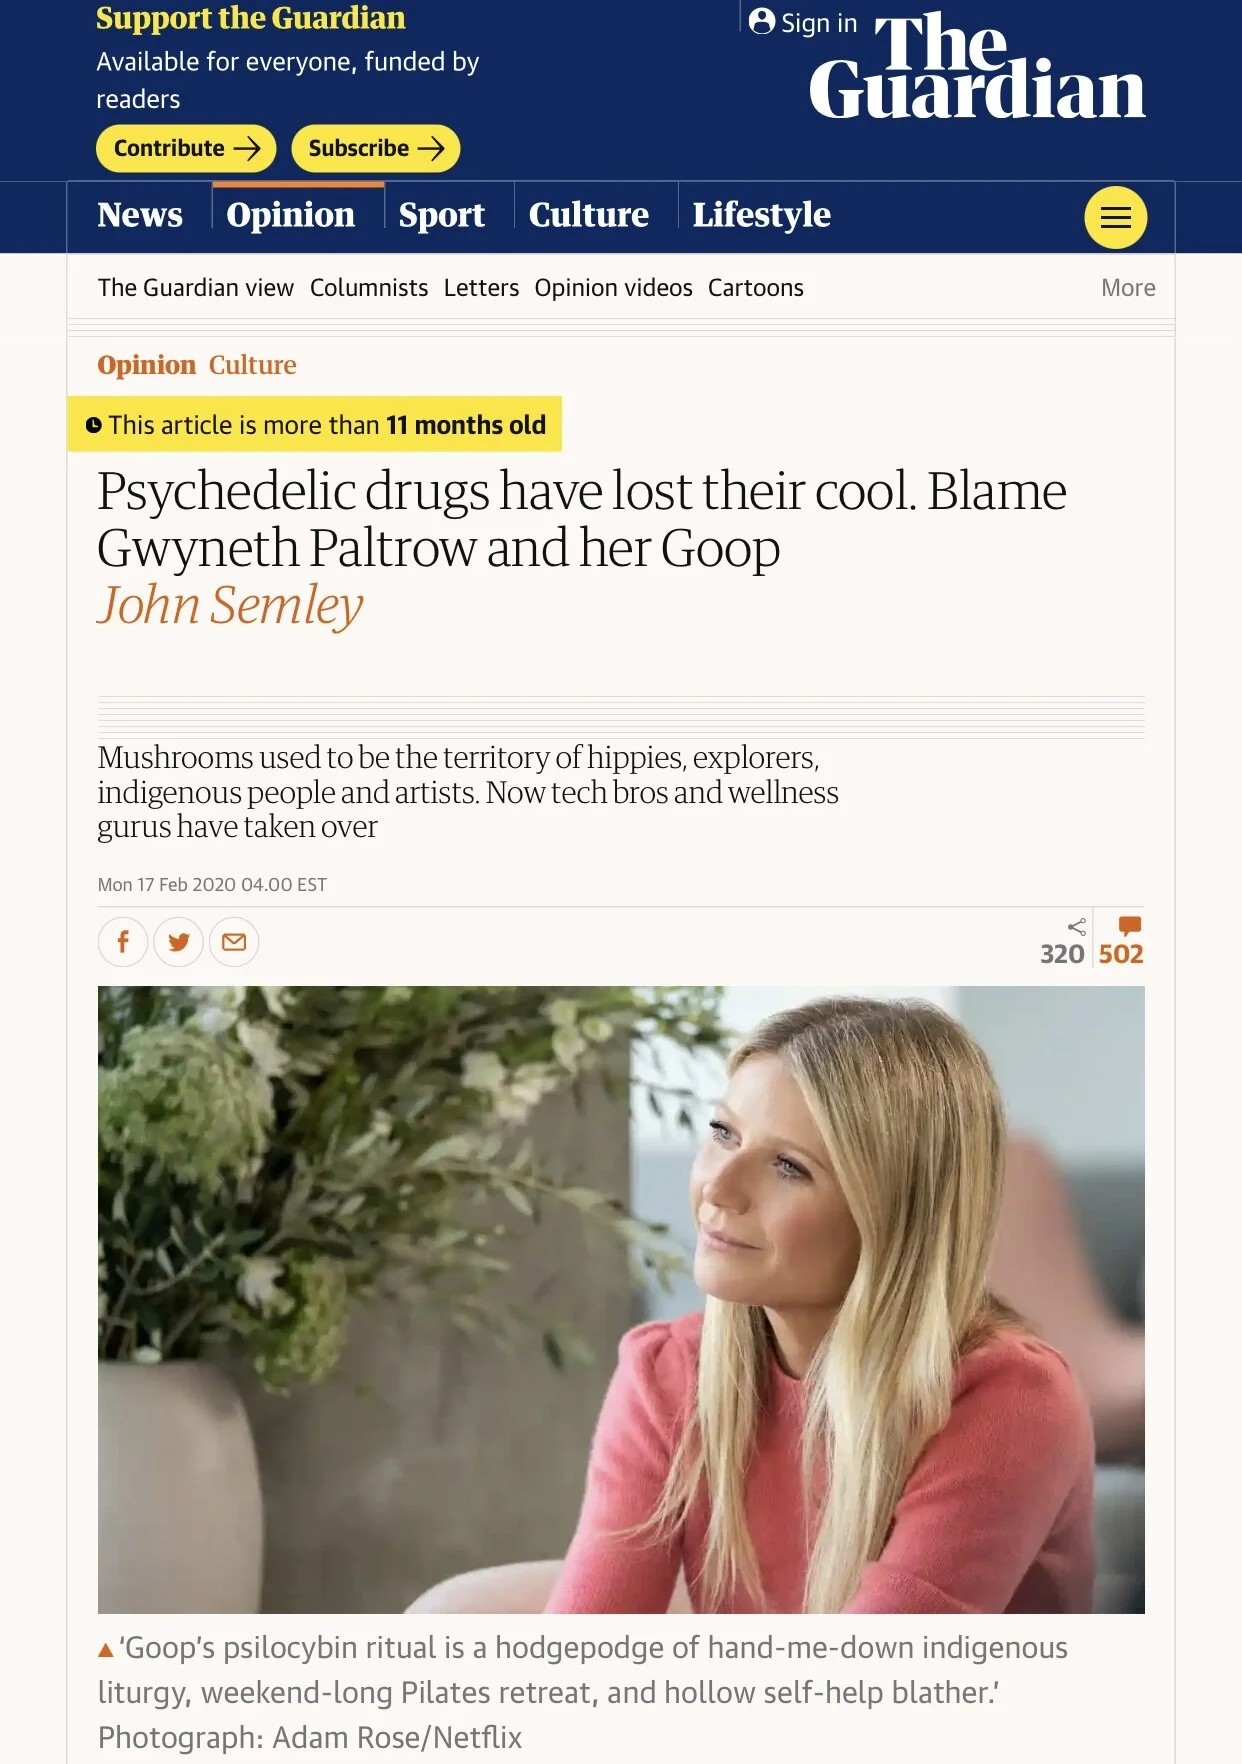Click The Guardian logo
This screenshot has width=1242, height=1764.
pyautogui.click(x=977, y=67)
